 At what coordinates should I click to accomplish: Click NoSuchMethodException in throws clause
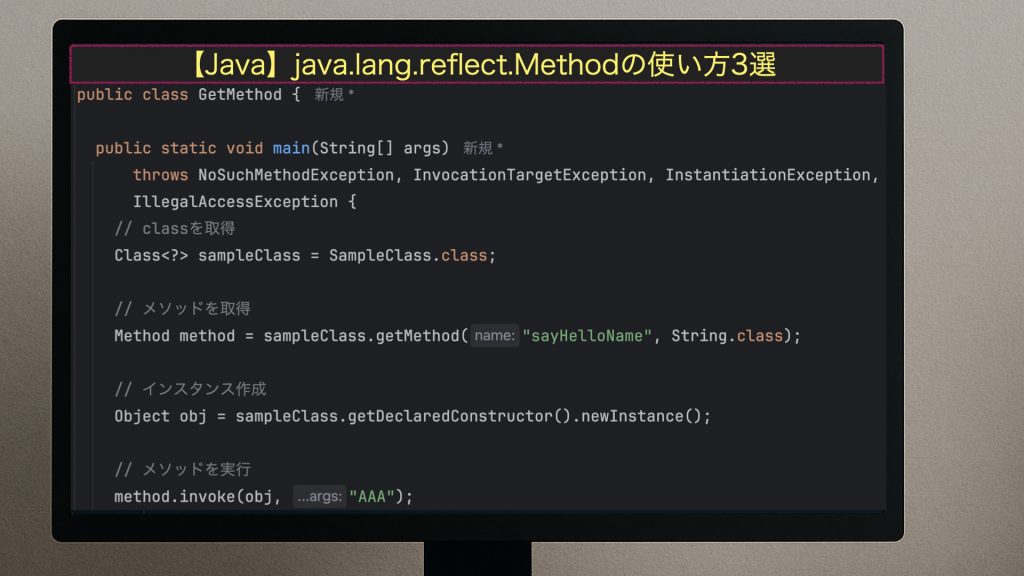tap(296, 175)
